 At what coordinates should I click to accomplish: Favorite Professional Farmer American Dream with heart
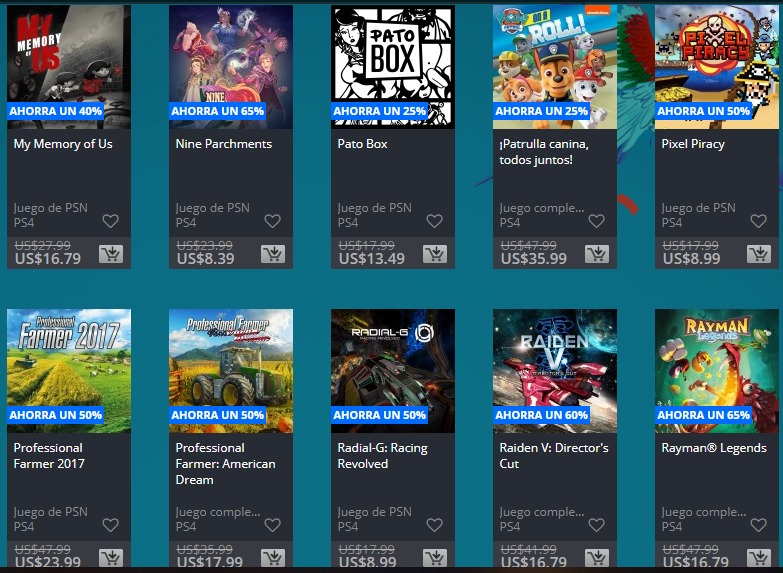tap(272, 525)
